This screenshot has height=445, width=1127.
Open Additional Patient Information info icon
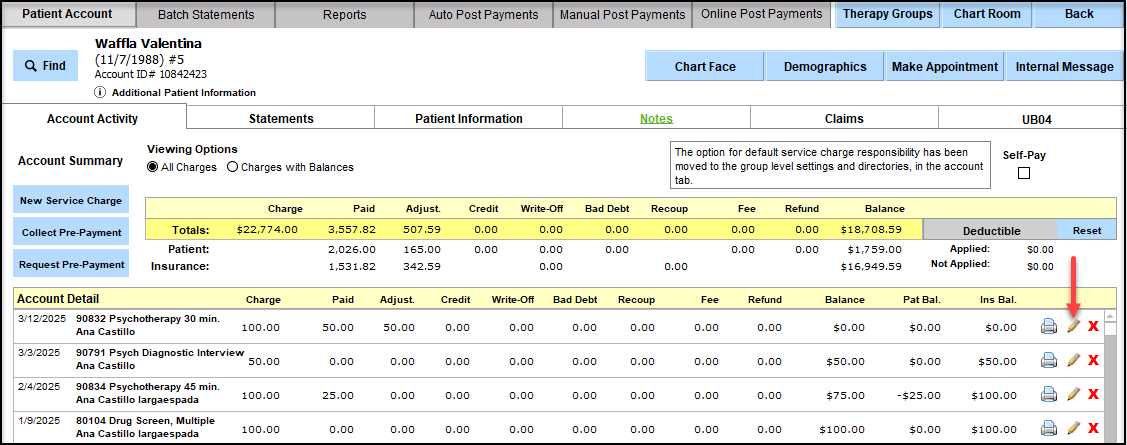pyautogui.click(x=100, y=92)
